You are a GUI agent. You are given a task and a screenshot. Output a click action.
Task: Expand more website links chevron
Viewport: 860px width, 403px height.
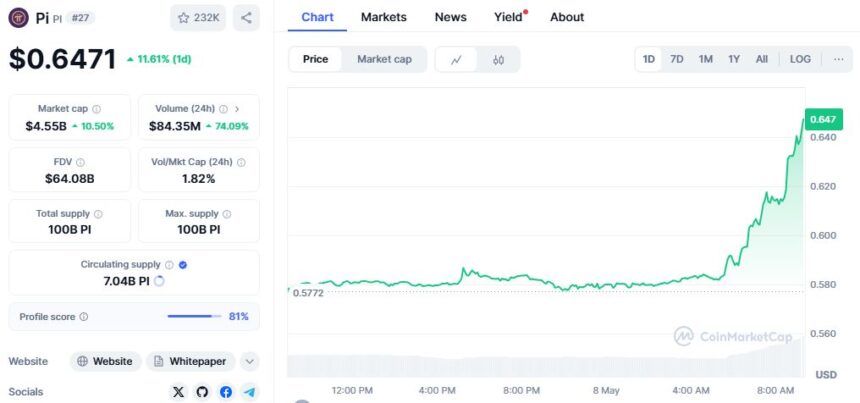pos(250,361)
